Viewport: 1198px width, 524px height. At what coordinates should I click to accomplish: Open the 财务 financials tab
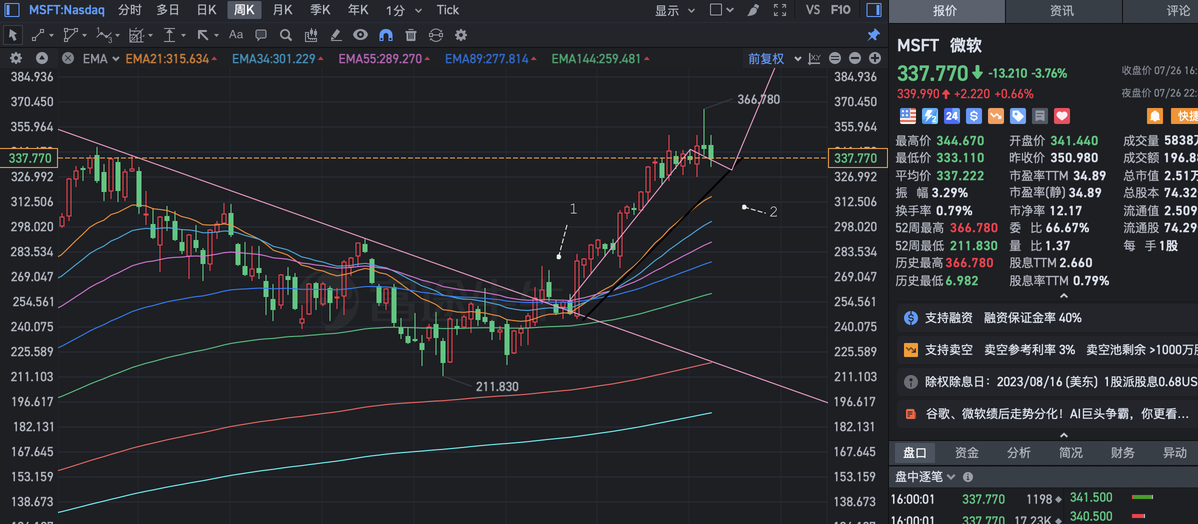tap(1123, 453)
